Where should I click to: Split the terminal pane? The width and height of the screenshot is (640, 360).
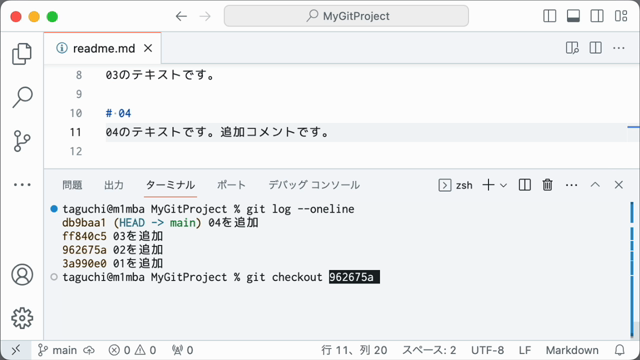(x=524, y=185)
